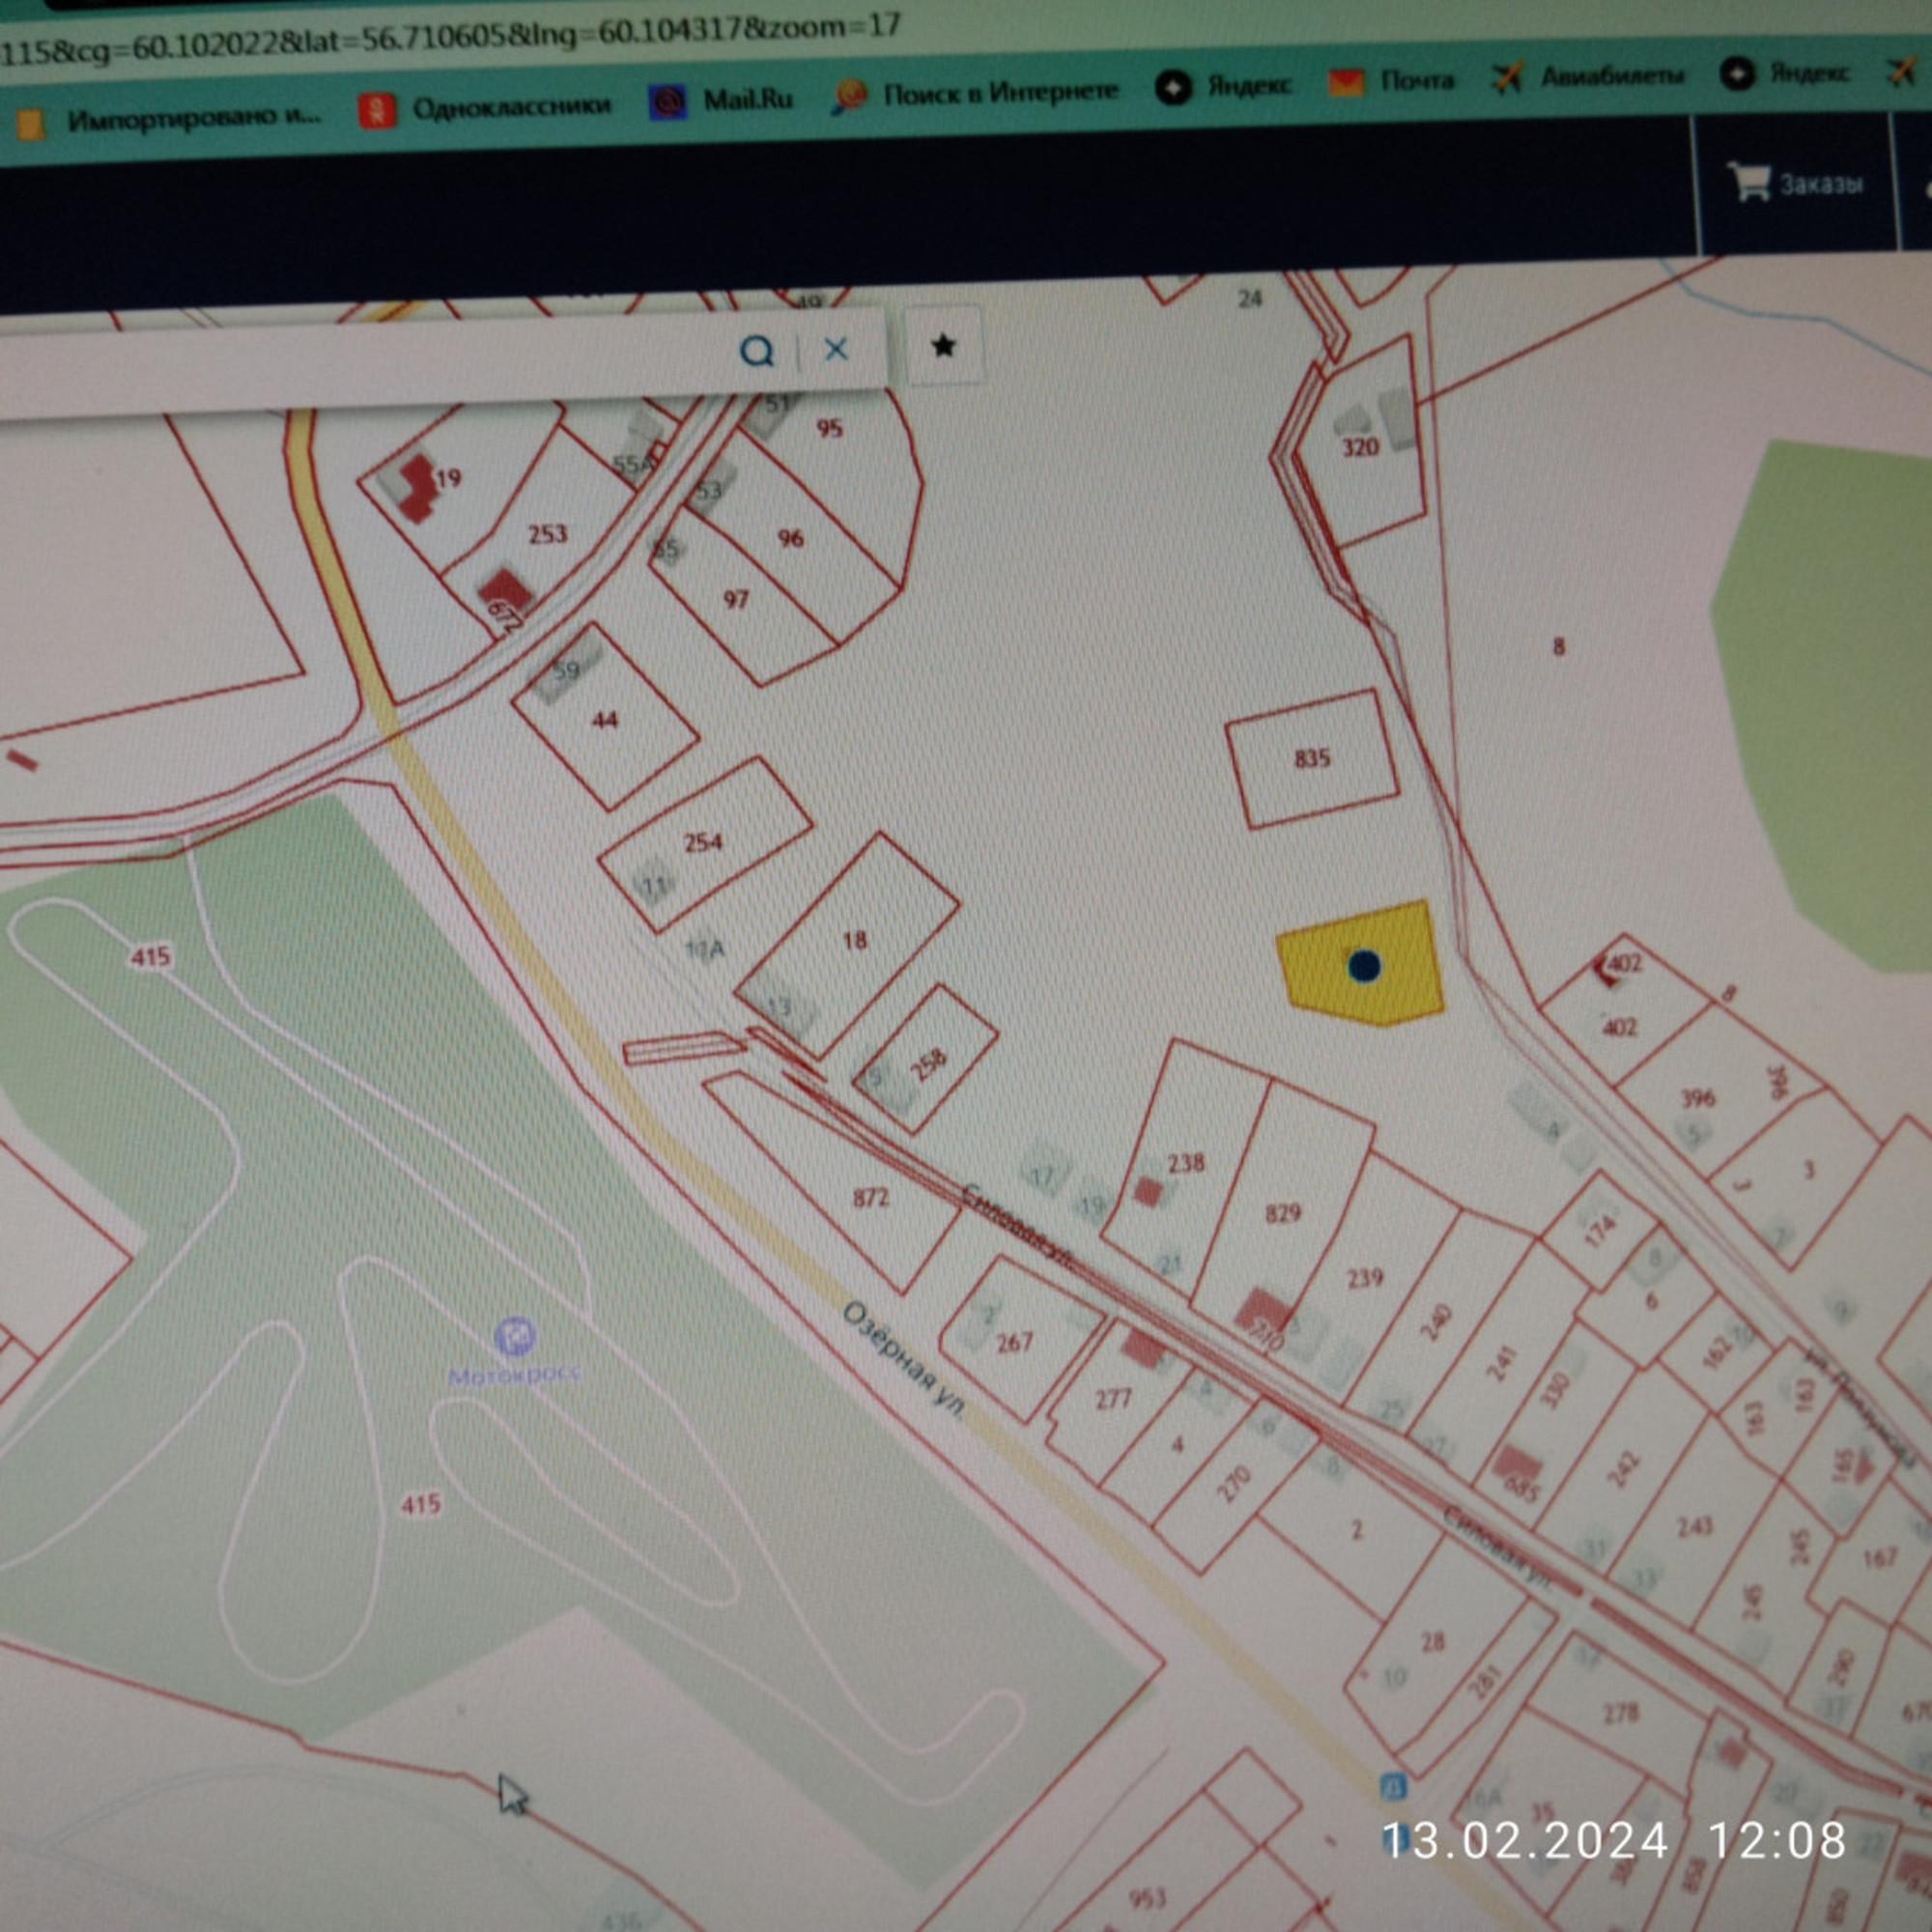Click inside the map search input field
This screenshot has width=1932, height=1932.
click(360, 362)
